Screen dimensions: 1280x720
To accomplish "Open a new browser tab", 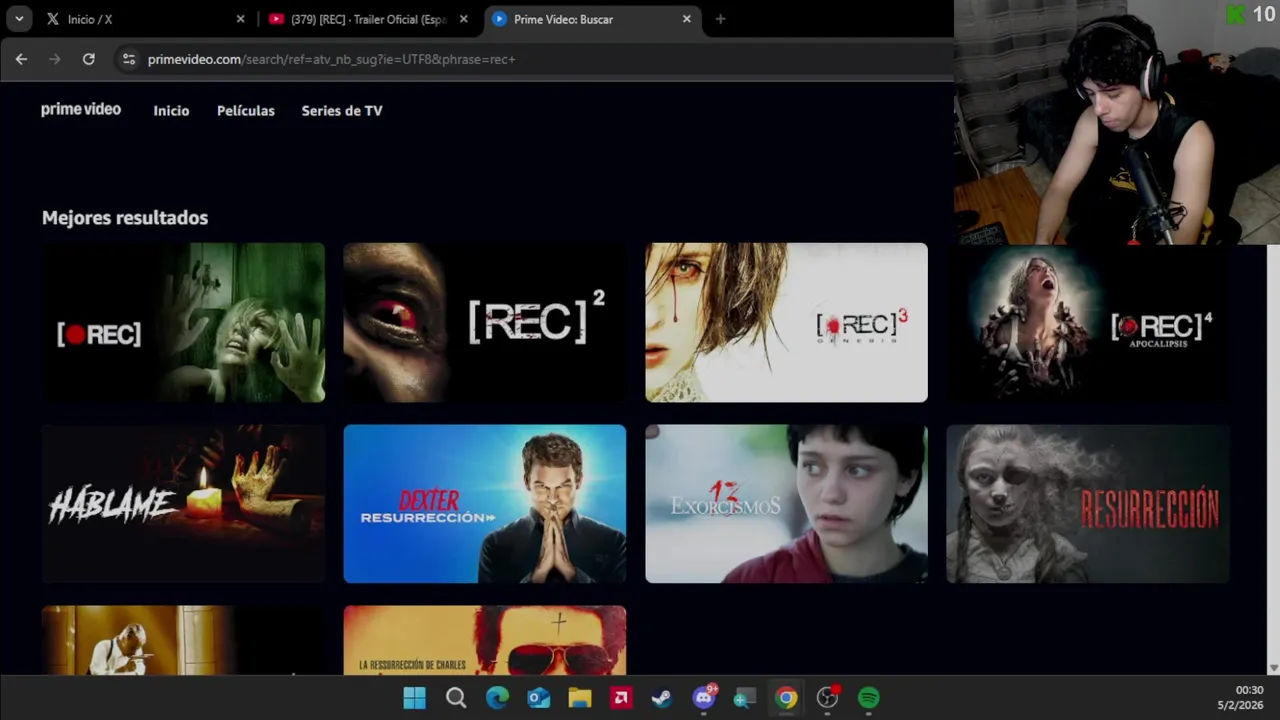I will pos(720,19).
